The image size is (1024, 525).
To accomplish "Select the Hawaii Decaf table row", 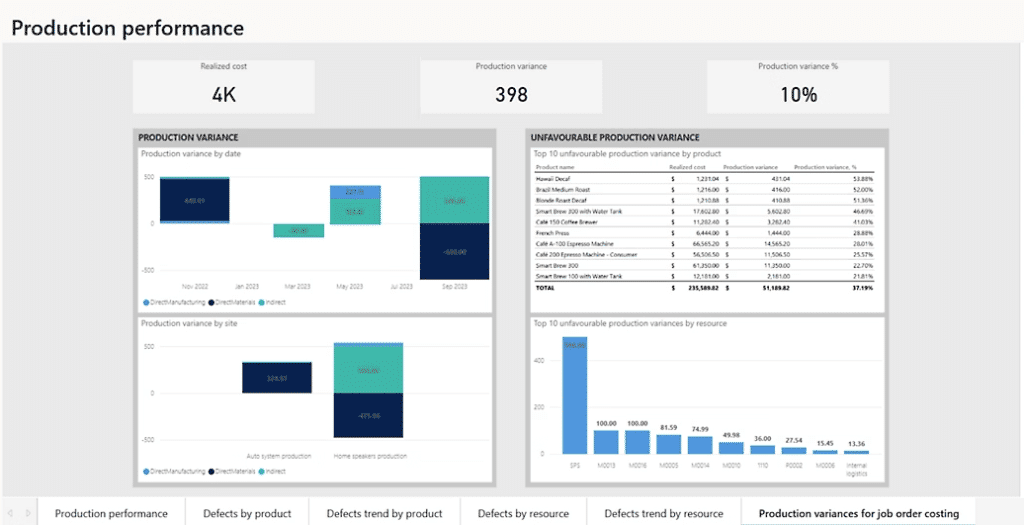I will pyautogui.click(x=704, y=178).
